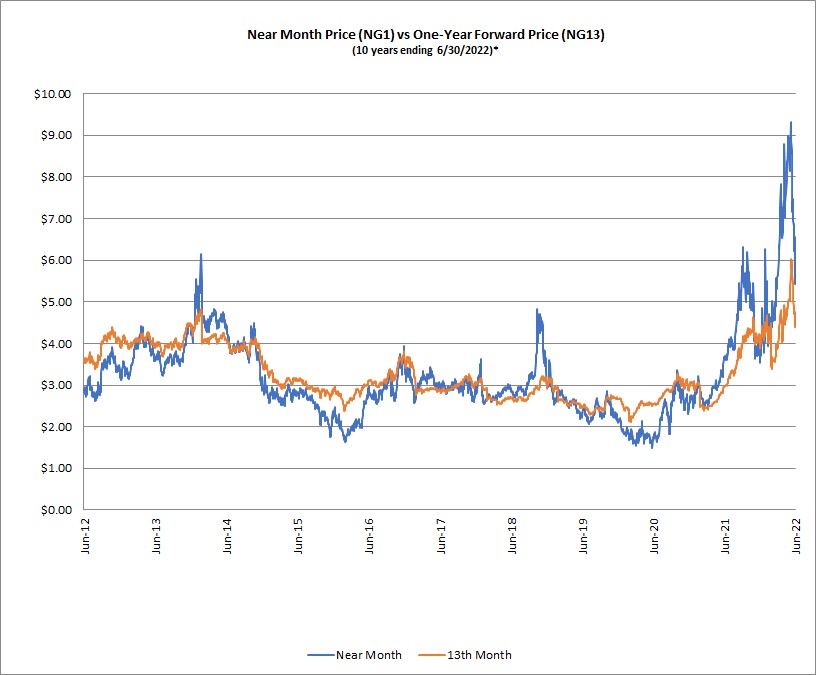Select the subtitle '(10 years ending 6/30/2022)*'
The height and width of the screenshot is (675, 816).
[x=425, y=50]
